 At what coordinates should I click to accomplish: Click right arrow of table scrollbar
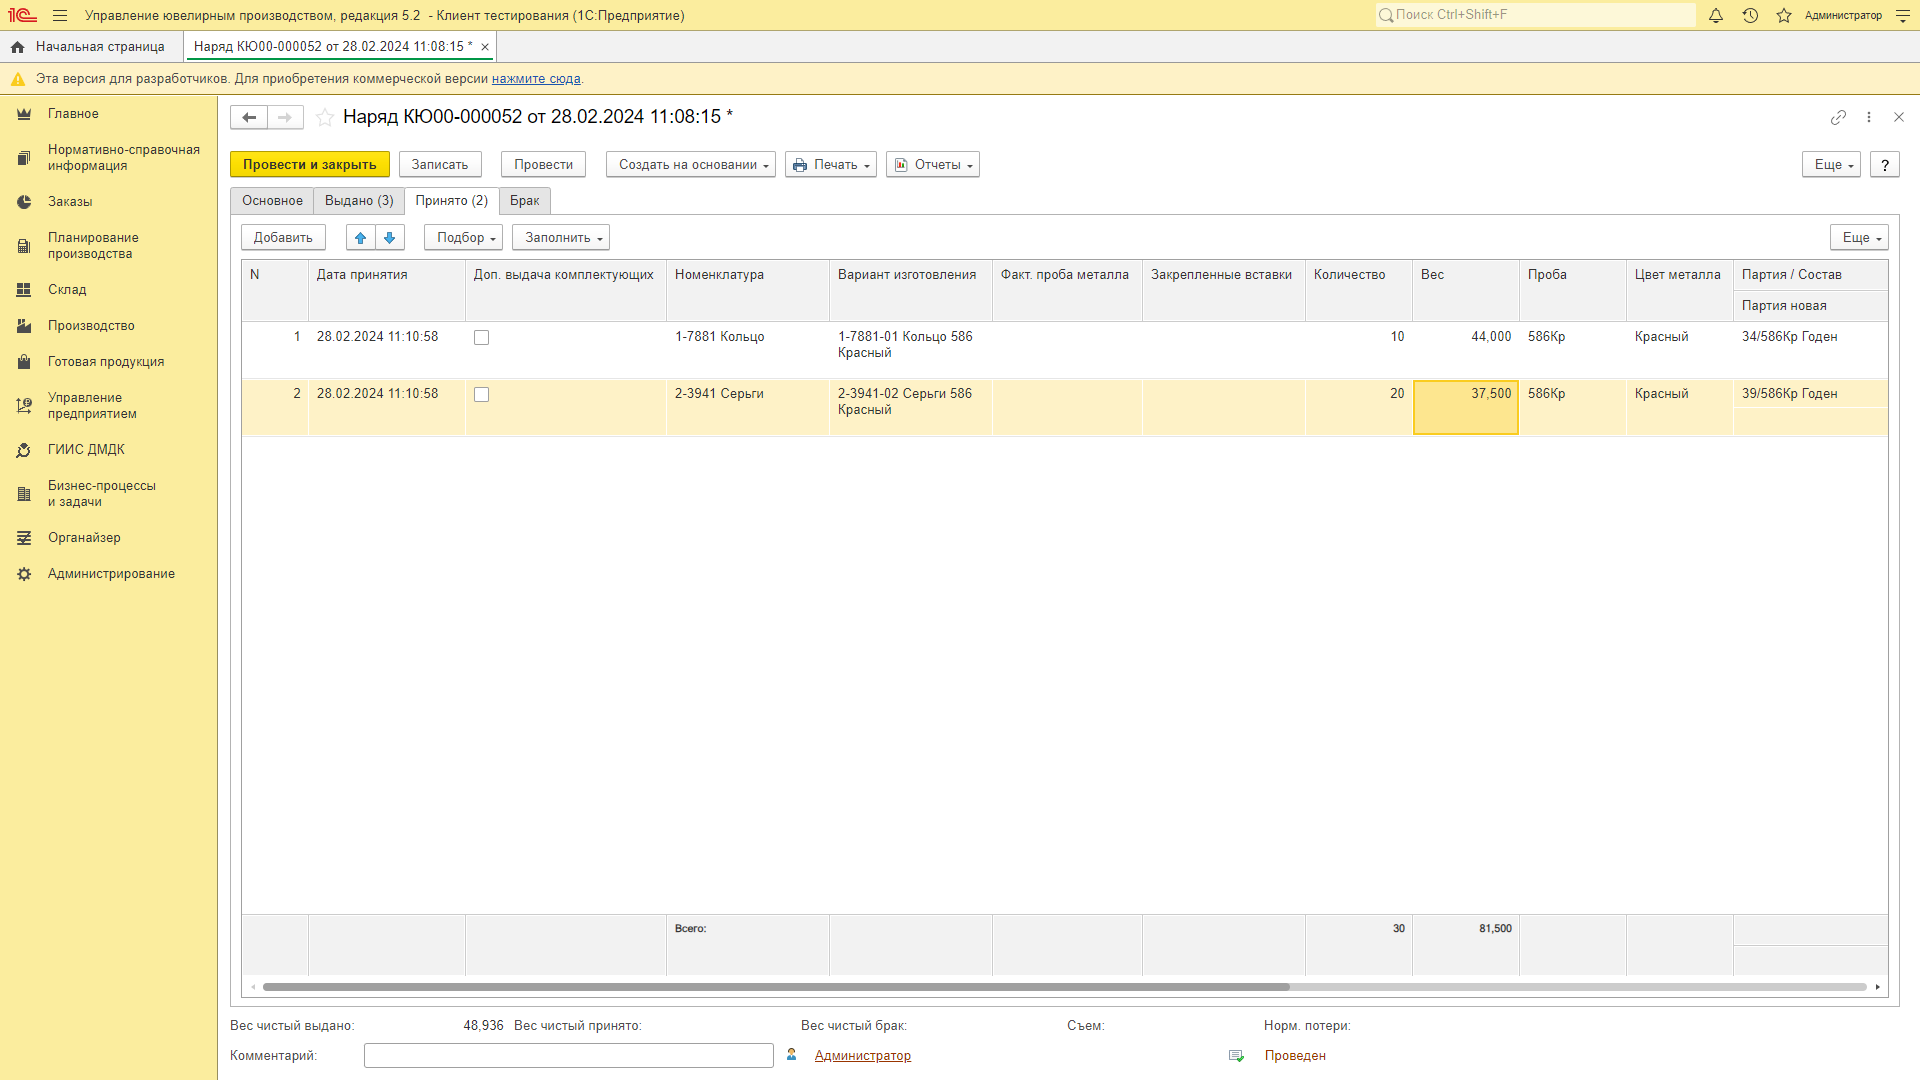[x=1878, y=987]
